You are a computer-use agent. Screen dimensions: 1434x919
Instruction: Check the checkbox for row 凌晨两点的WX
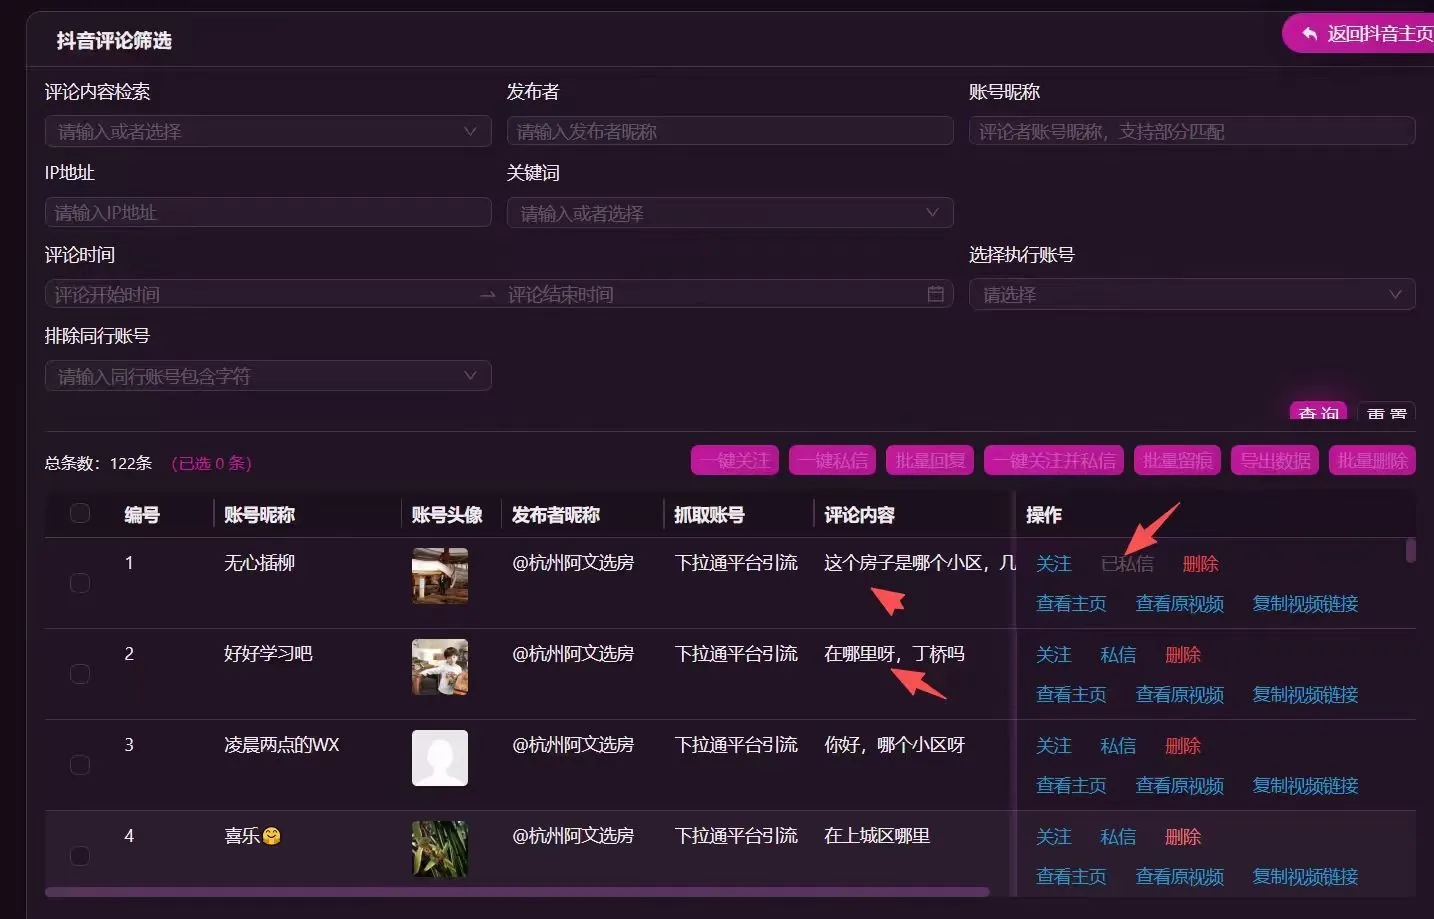[80, 765]
